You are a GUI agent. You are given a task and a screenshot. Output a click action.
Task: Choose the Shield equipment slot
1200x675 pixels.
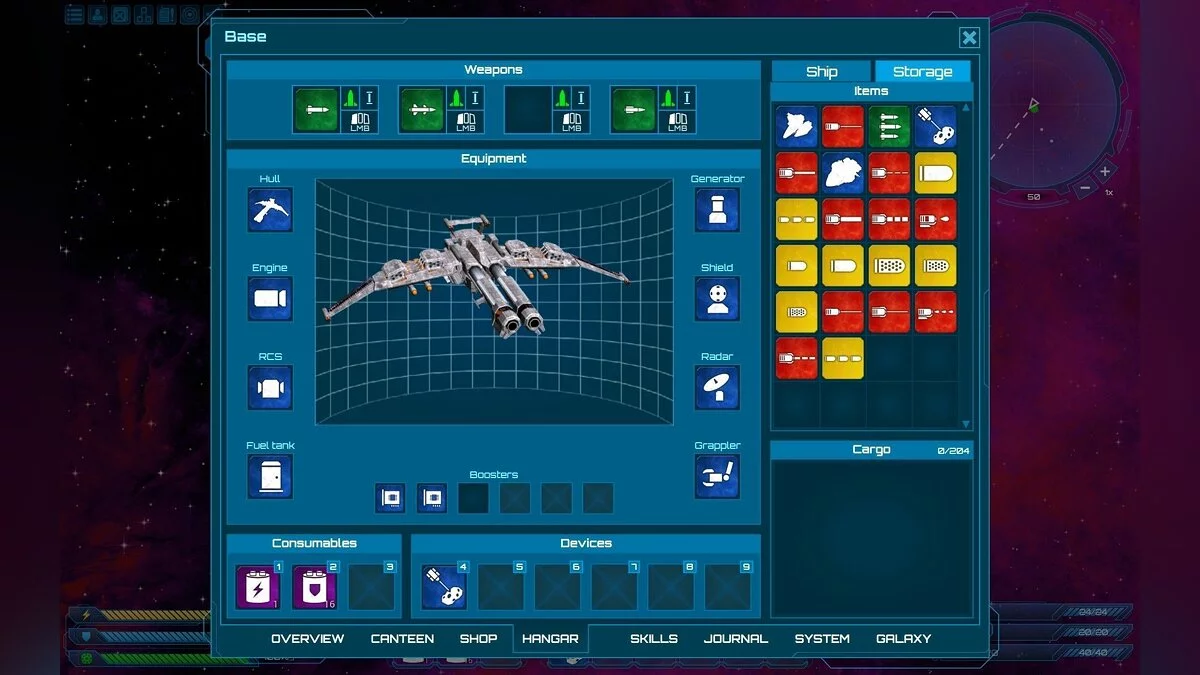pos(717,299)
